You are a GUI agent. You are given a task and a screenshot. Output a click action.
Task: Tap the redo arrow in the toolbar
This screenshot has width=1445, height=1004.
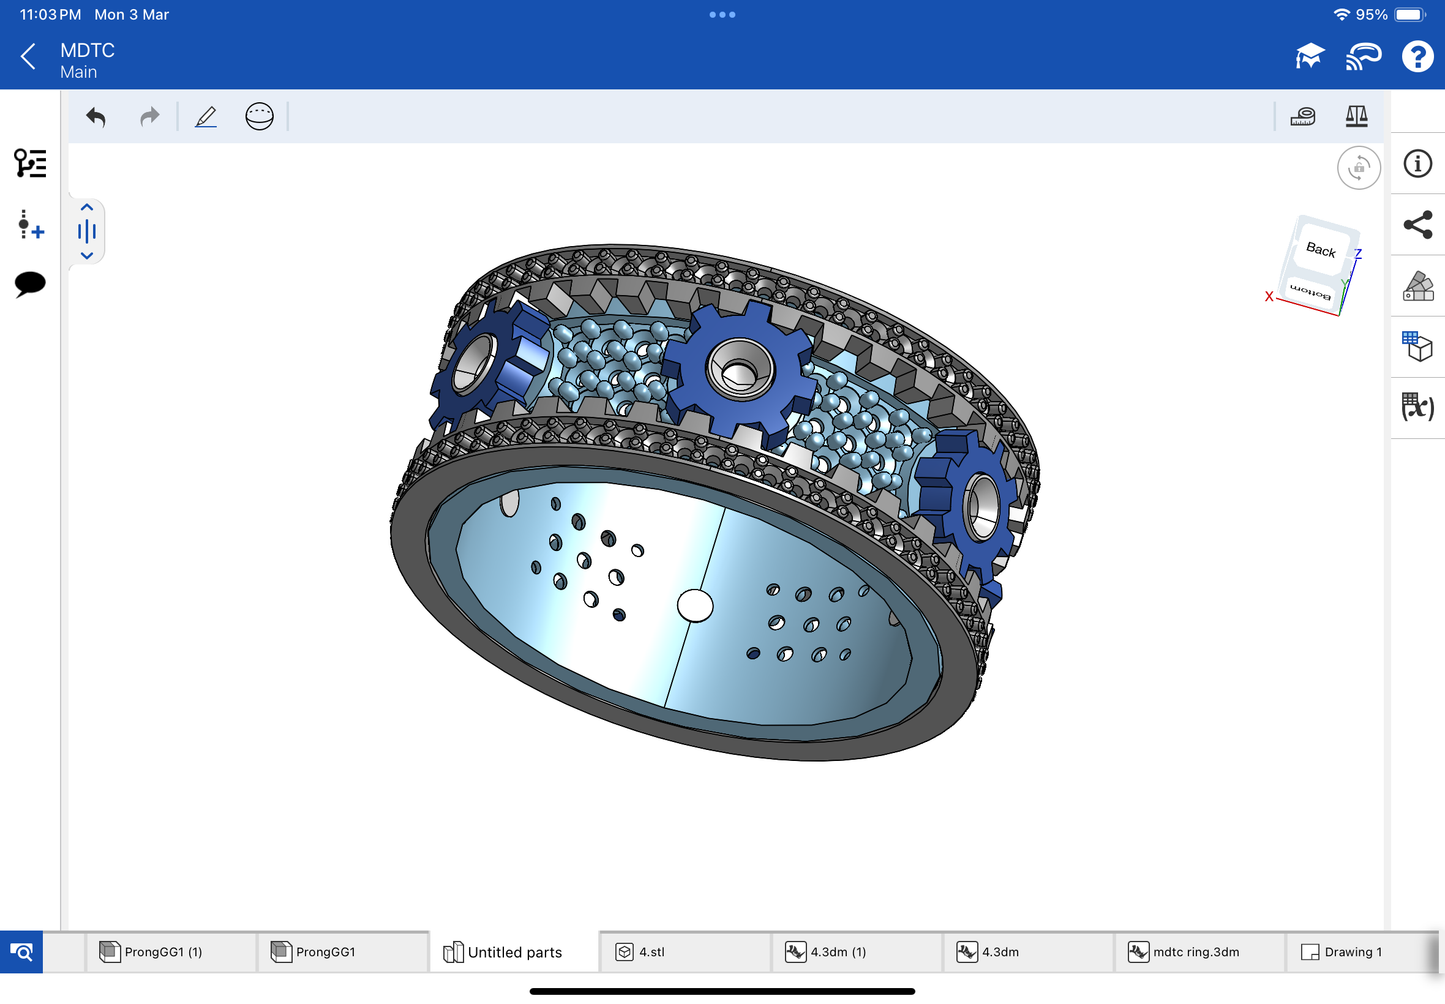(x=149, y=117)
